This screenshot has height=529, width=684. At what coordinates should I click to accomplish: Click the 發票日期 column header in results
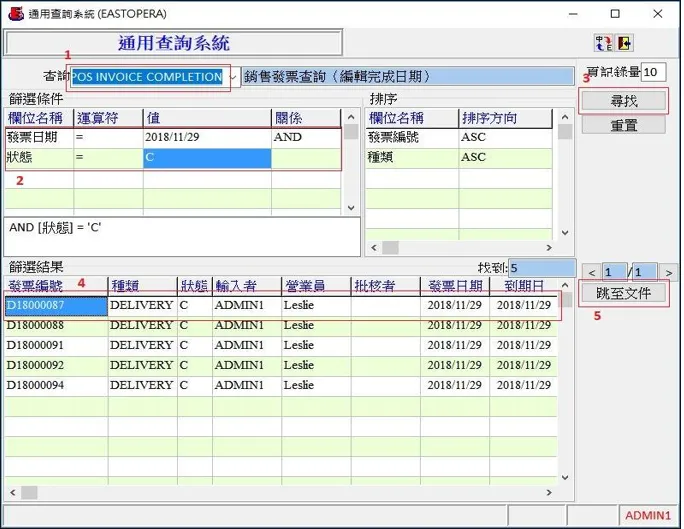tap(455, 286)
